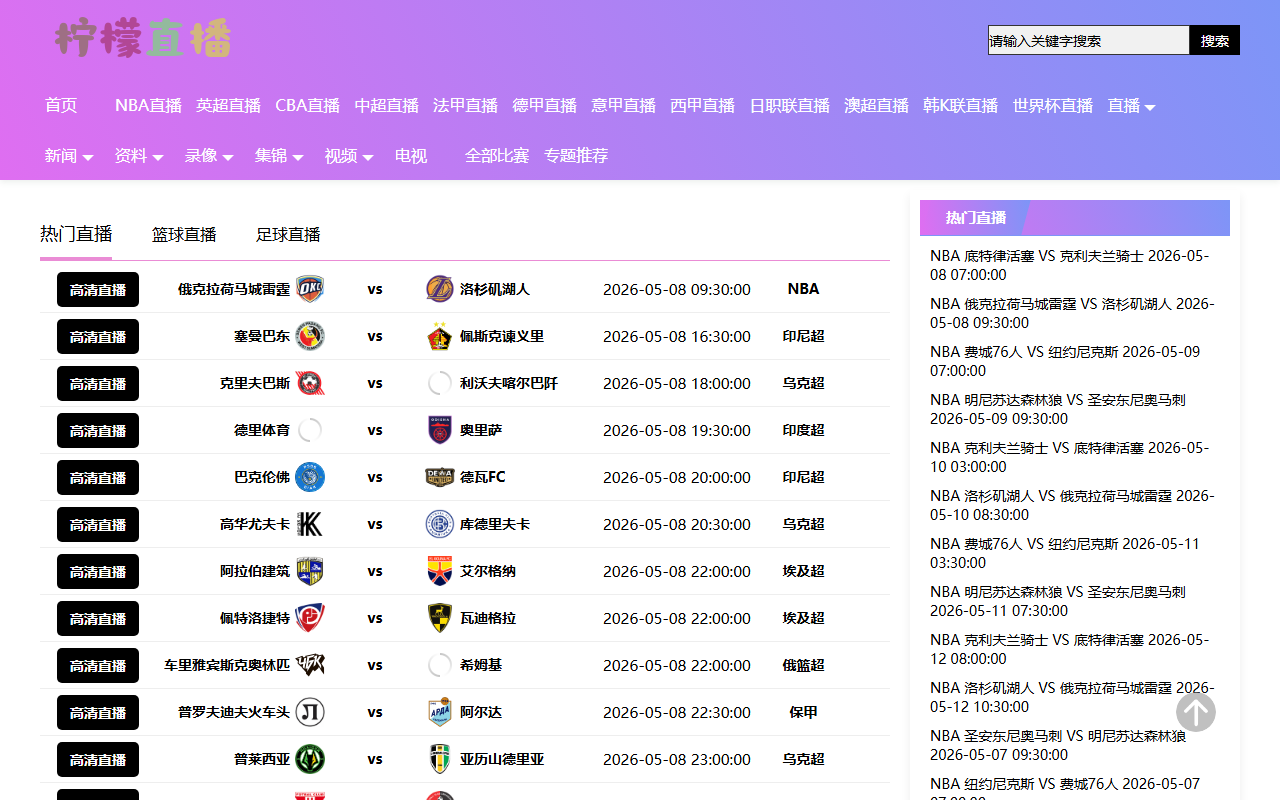
Task: Open sidebar link 圣安东尼奥马刺 VS 明尼苏达森林狼 2026-05-07
Action: 1058,745
